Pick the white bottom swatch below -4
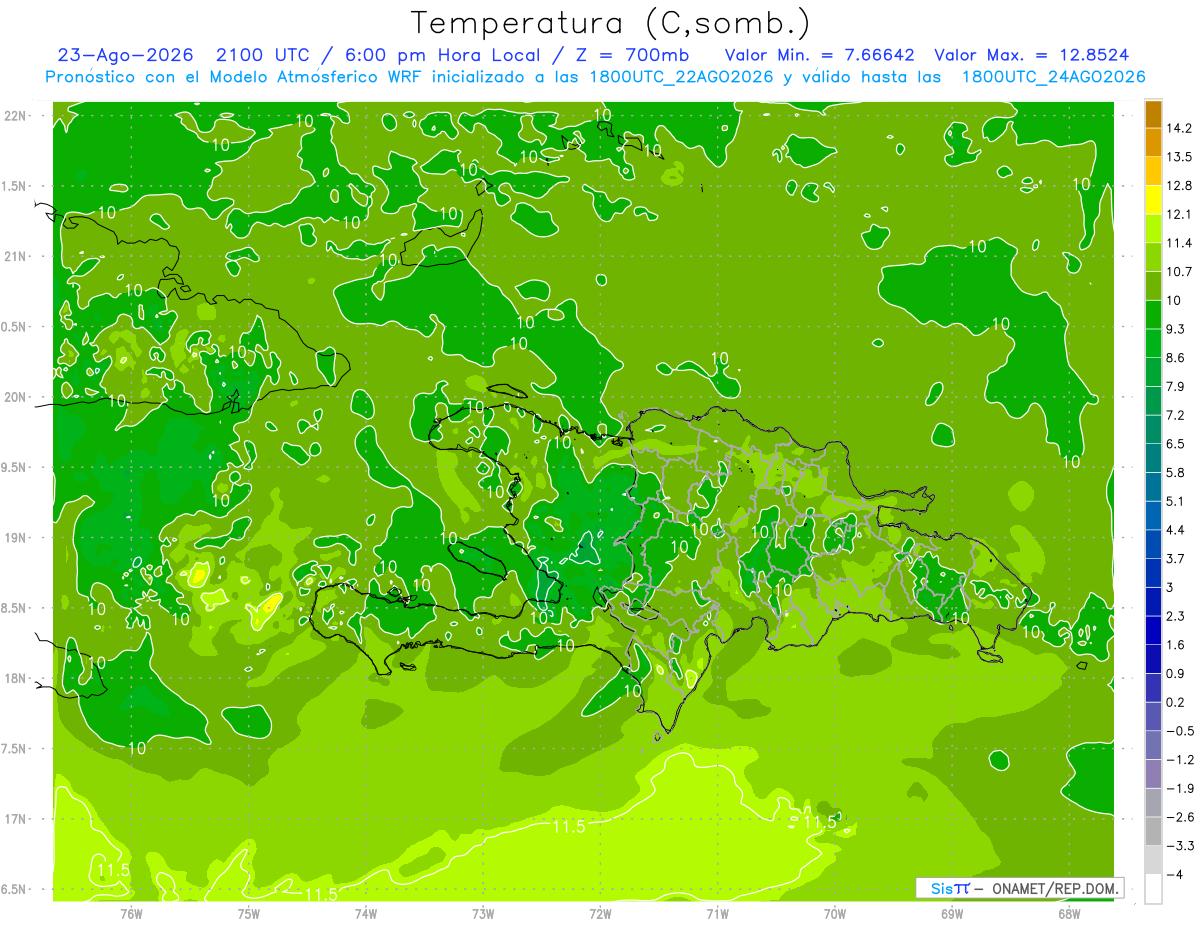This screenshot has height=927, width=1200. coord(1153,889)
